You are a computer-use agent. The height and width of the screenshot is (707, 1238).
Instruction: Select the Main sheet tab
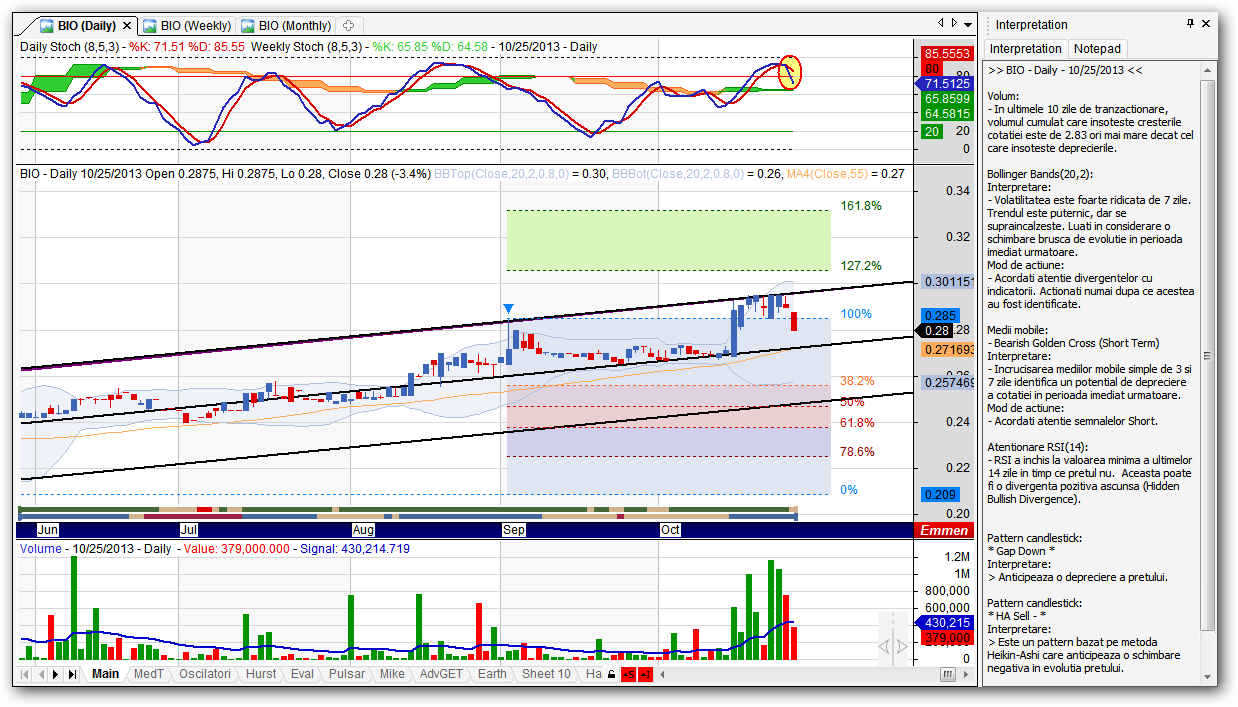(105, 674)
